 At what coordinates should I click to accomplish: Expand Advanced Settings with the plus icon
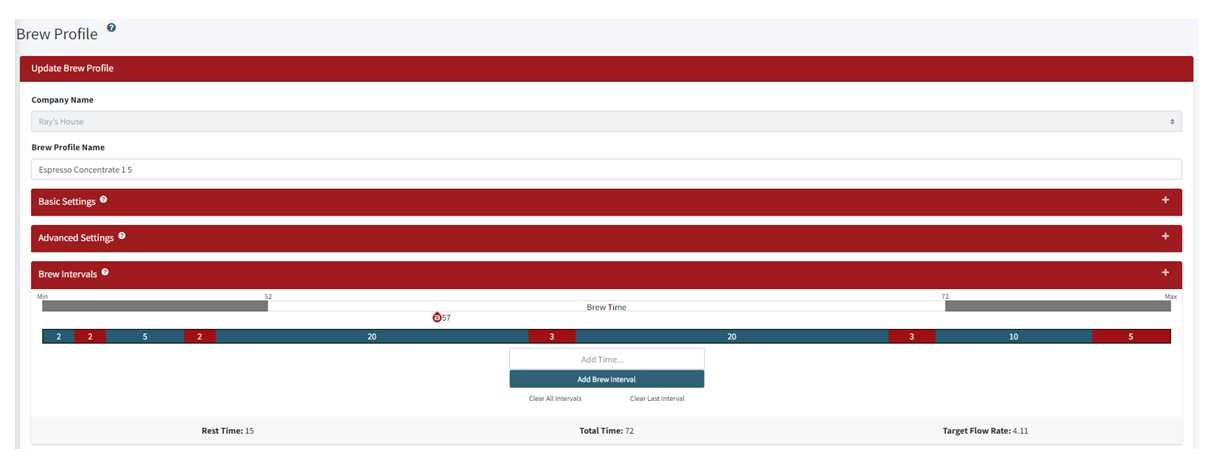(x=1165, y=237)
